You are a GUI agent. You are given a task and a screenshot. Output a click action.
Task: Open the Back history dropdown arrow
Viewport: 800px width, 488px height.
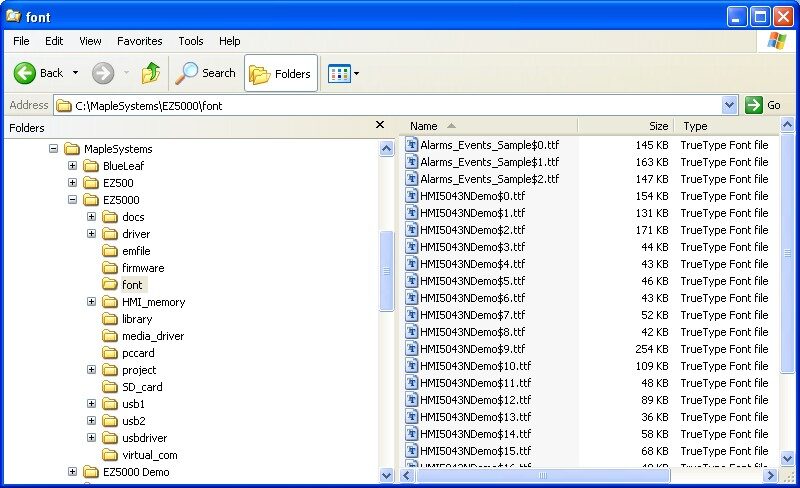pyautogui.click(x=76, y=73)
